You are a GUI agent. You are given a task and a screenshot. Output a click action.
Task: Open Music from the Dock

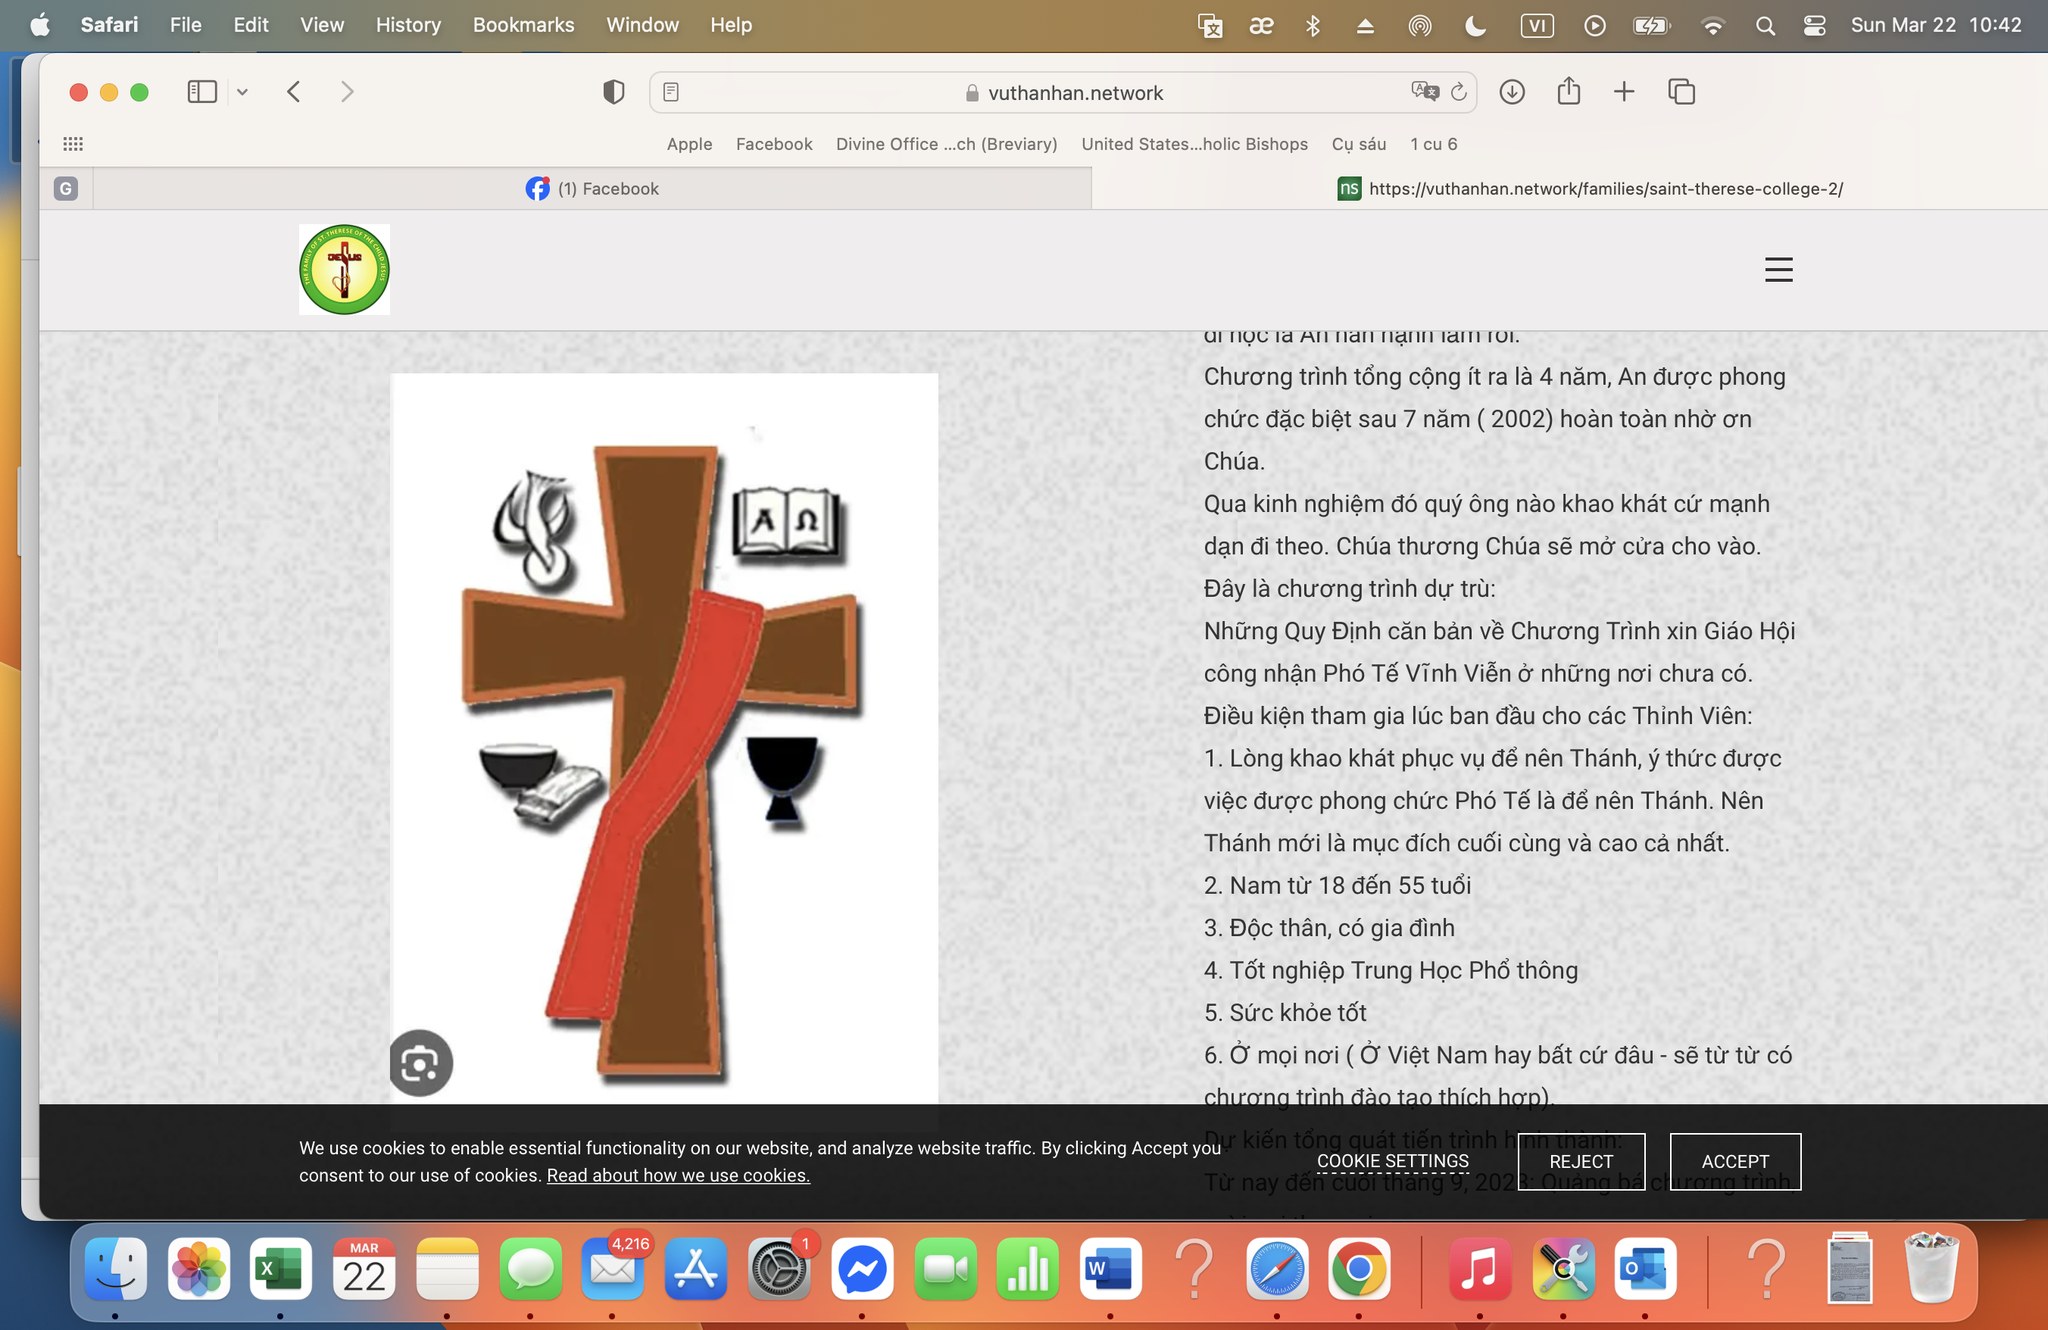pos(1480,1269)
